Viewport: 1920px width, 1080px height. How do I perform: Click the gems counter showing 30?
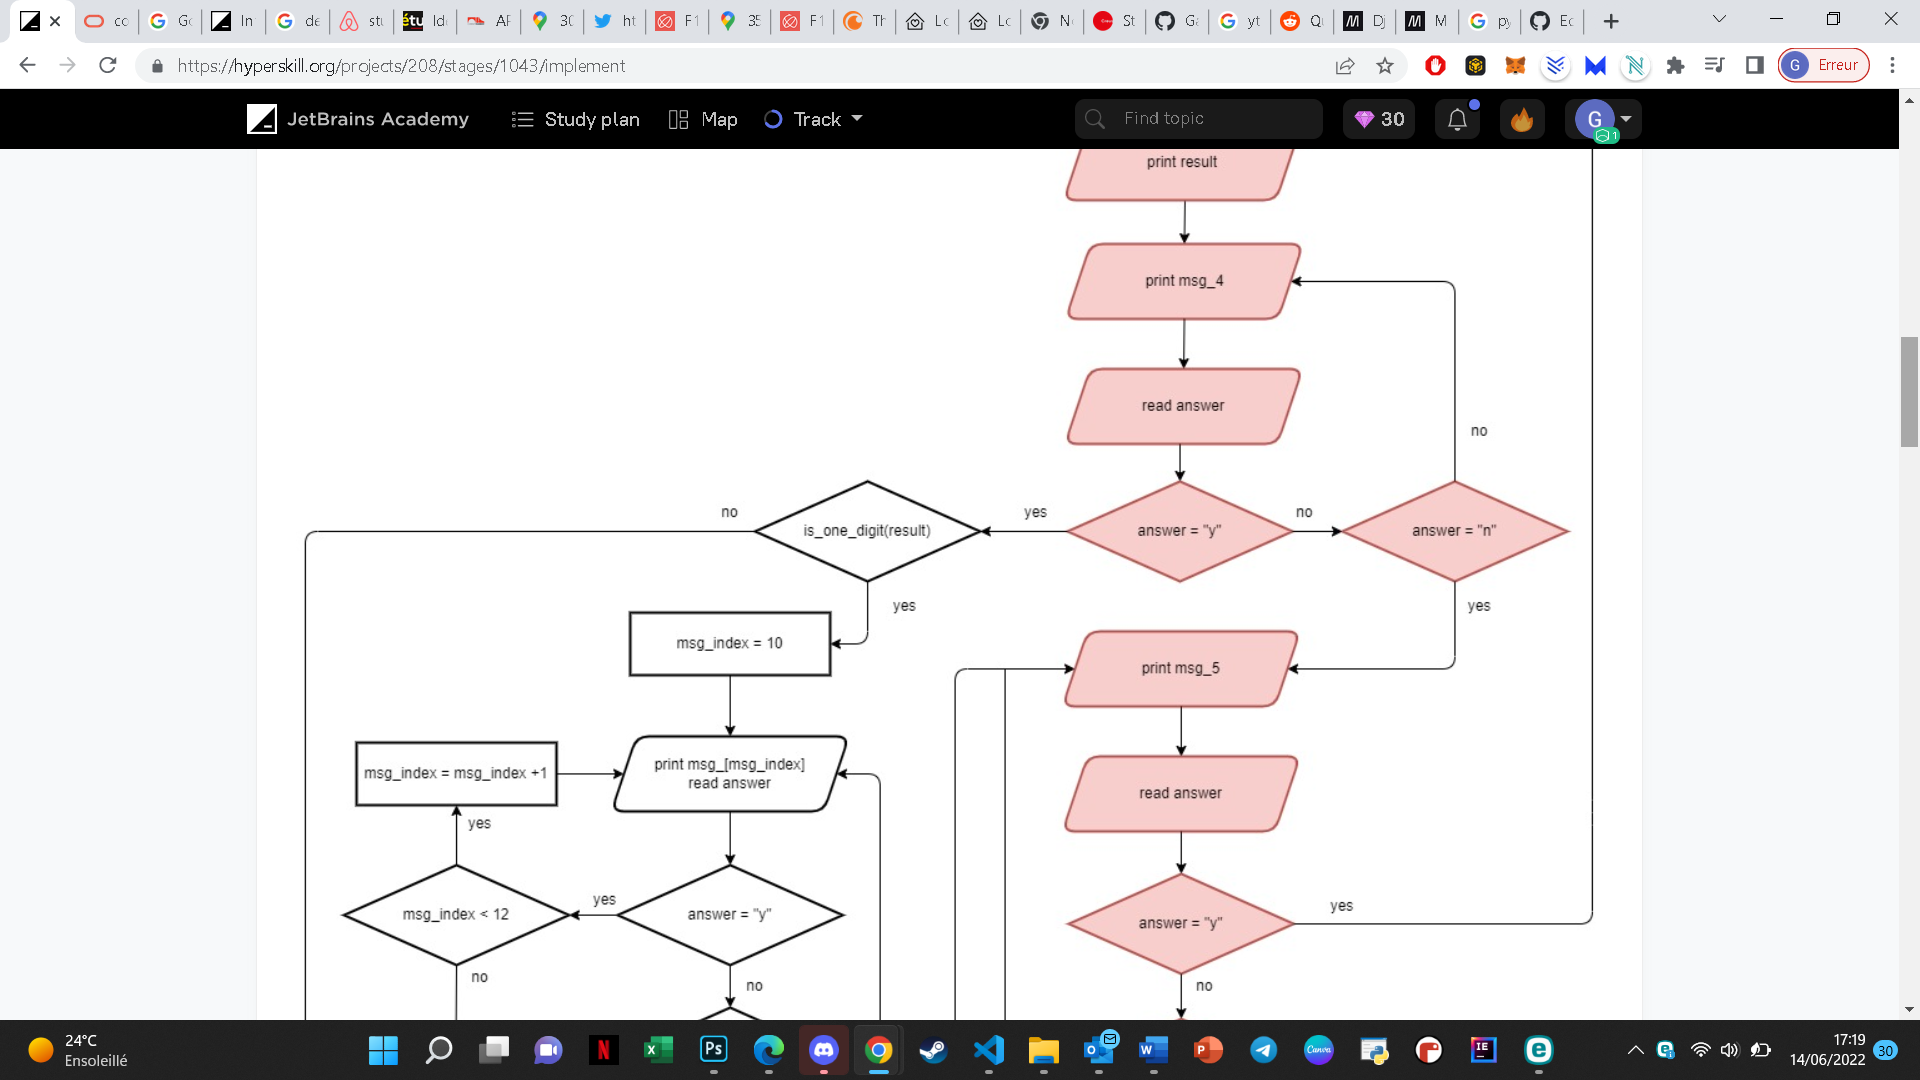point(1379,119)
